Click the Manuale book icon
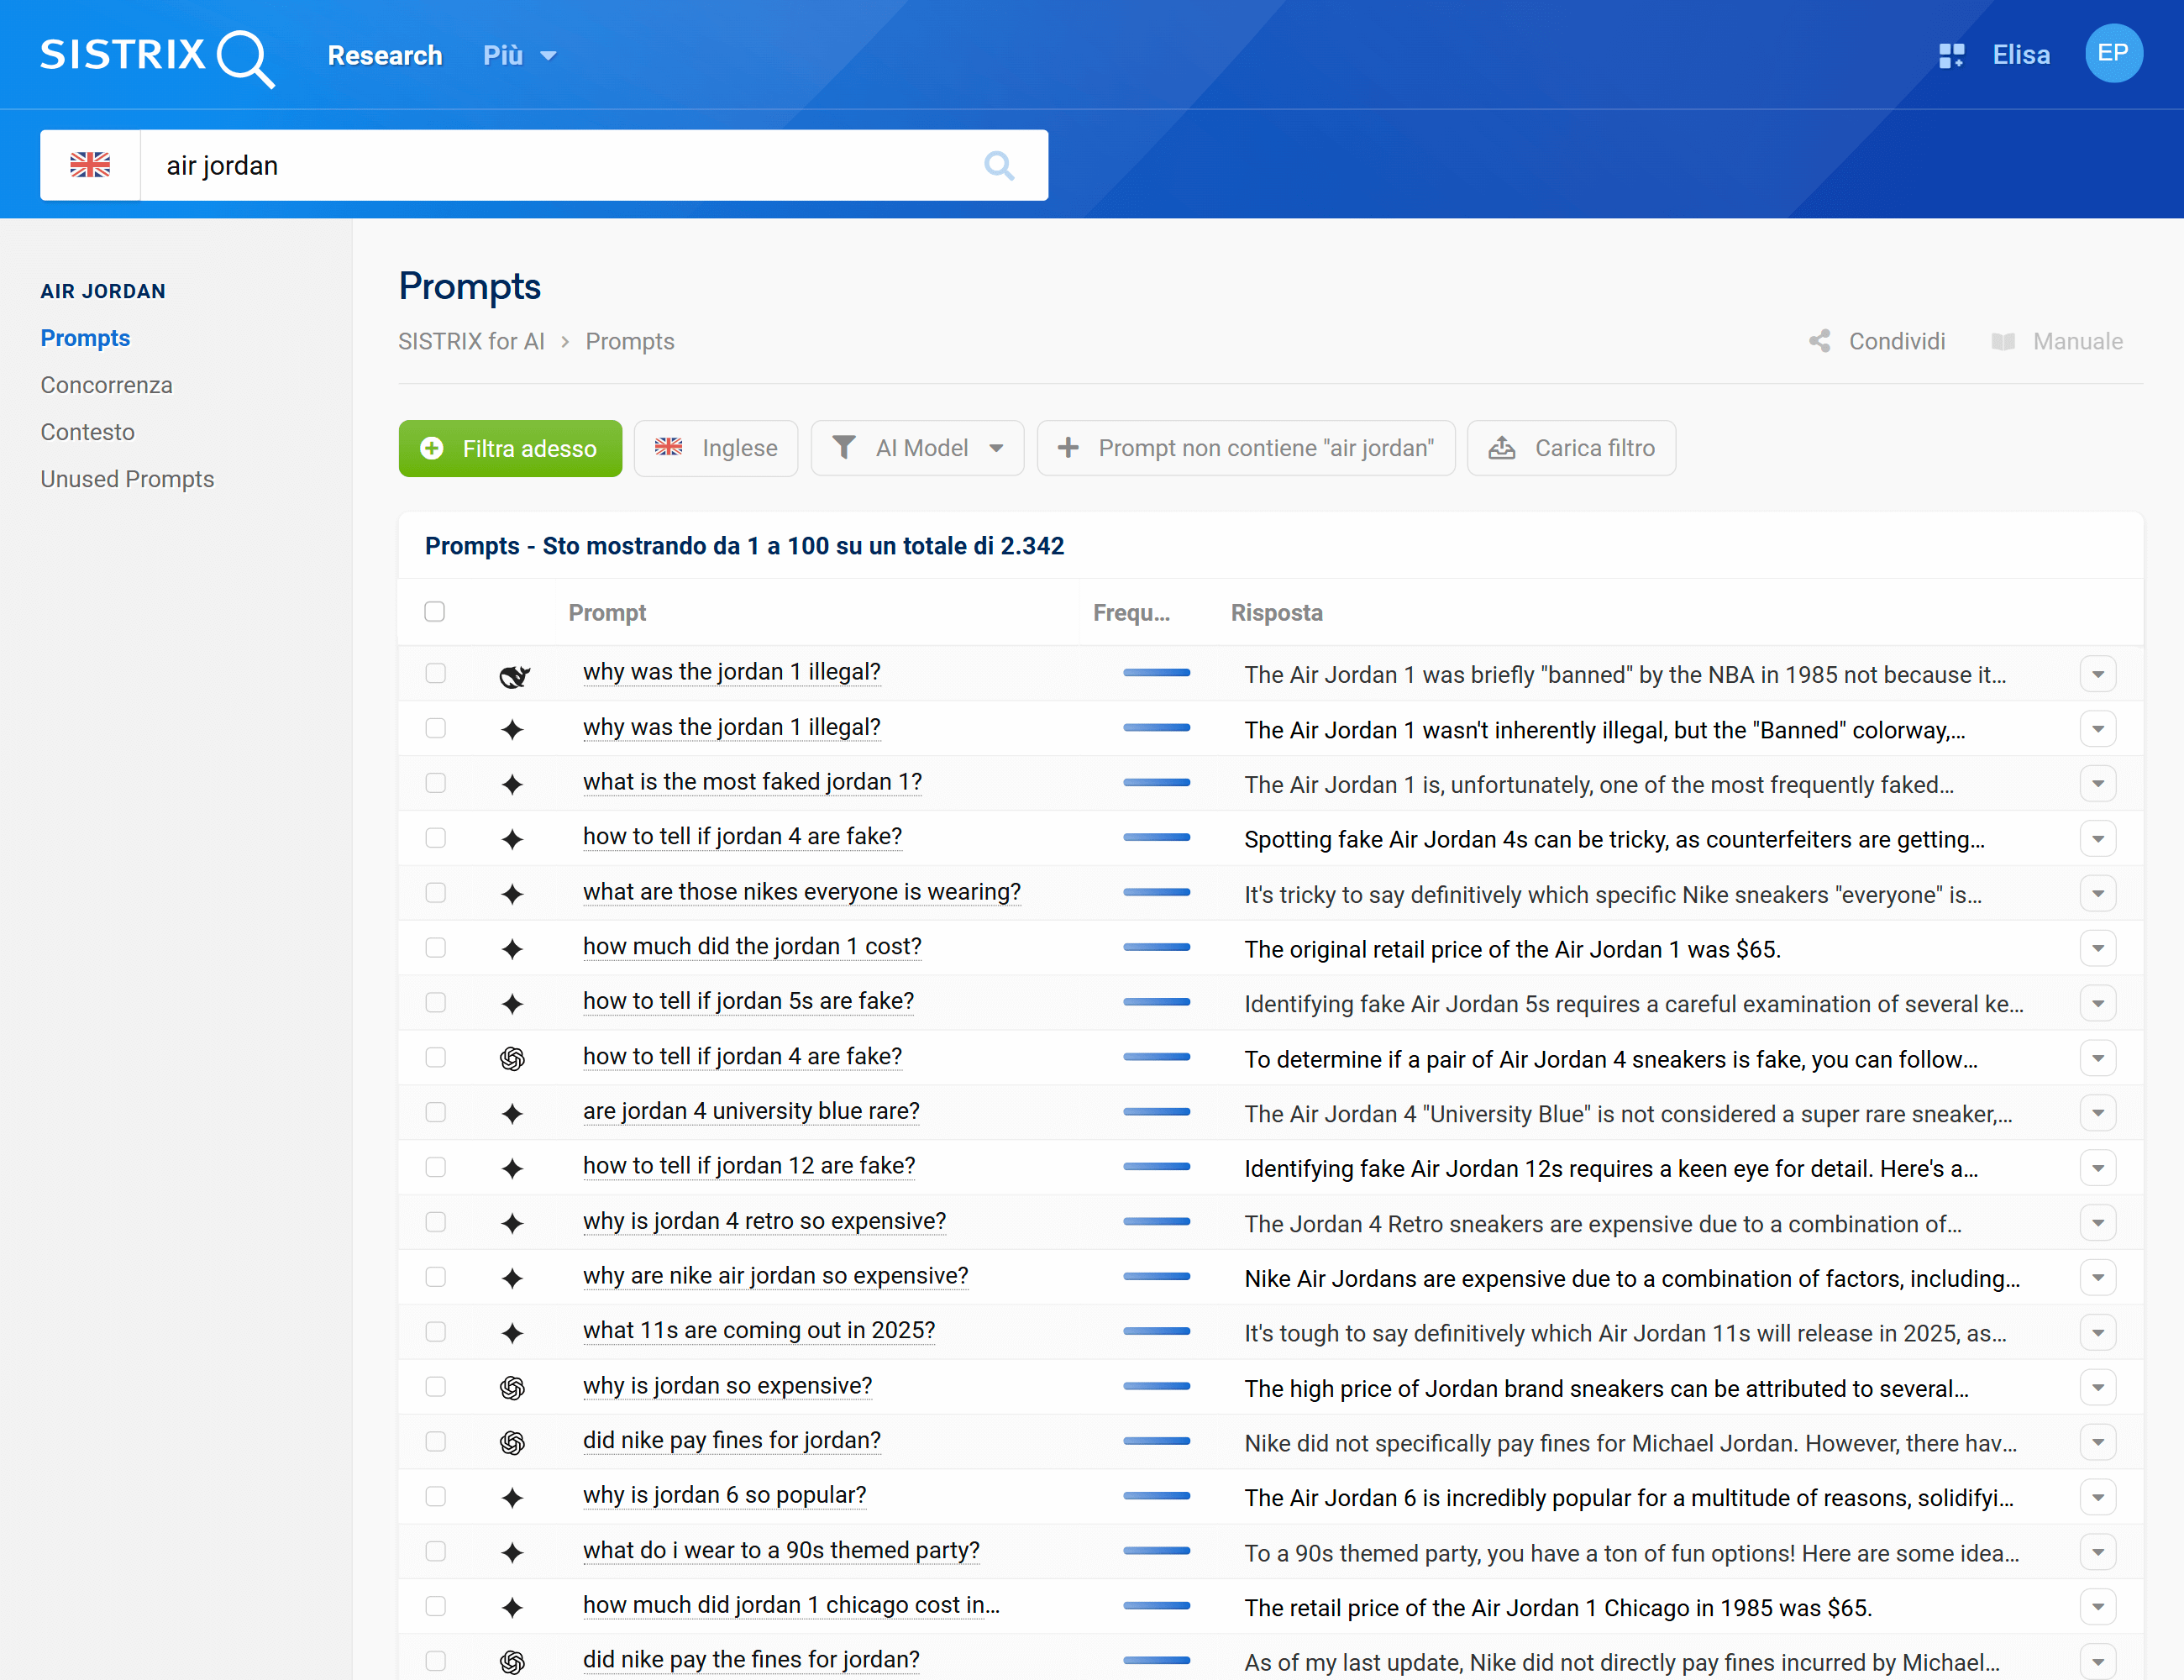 pyautogui.click(x=2003, y=341)
